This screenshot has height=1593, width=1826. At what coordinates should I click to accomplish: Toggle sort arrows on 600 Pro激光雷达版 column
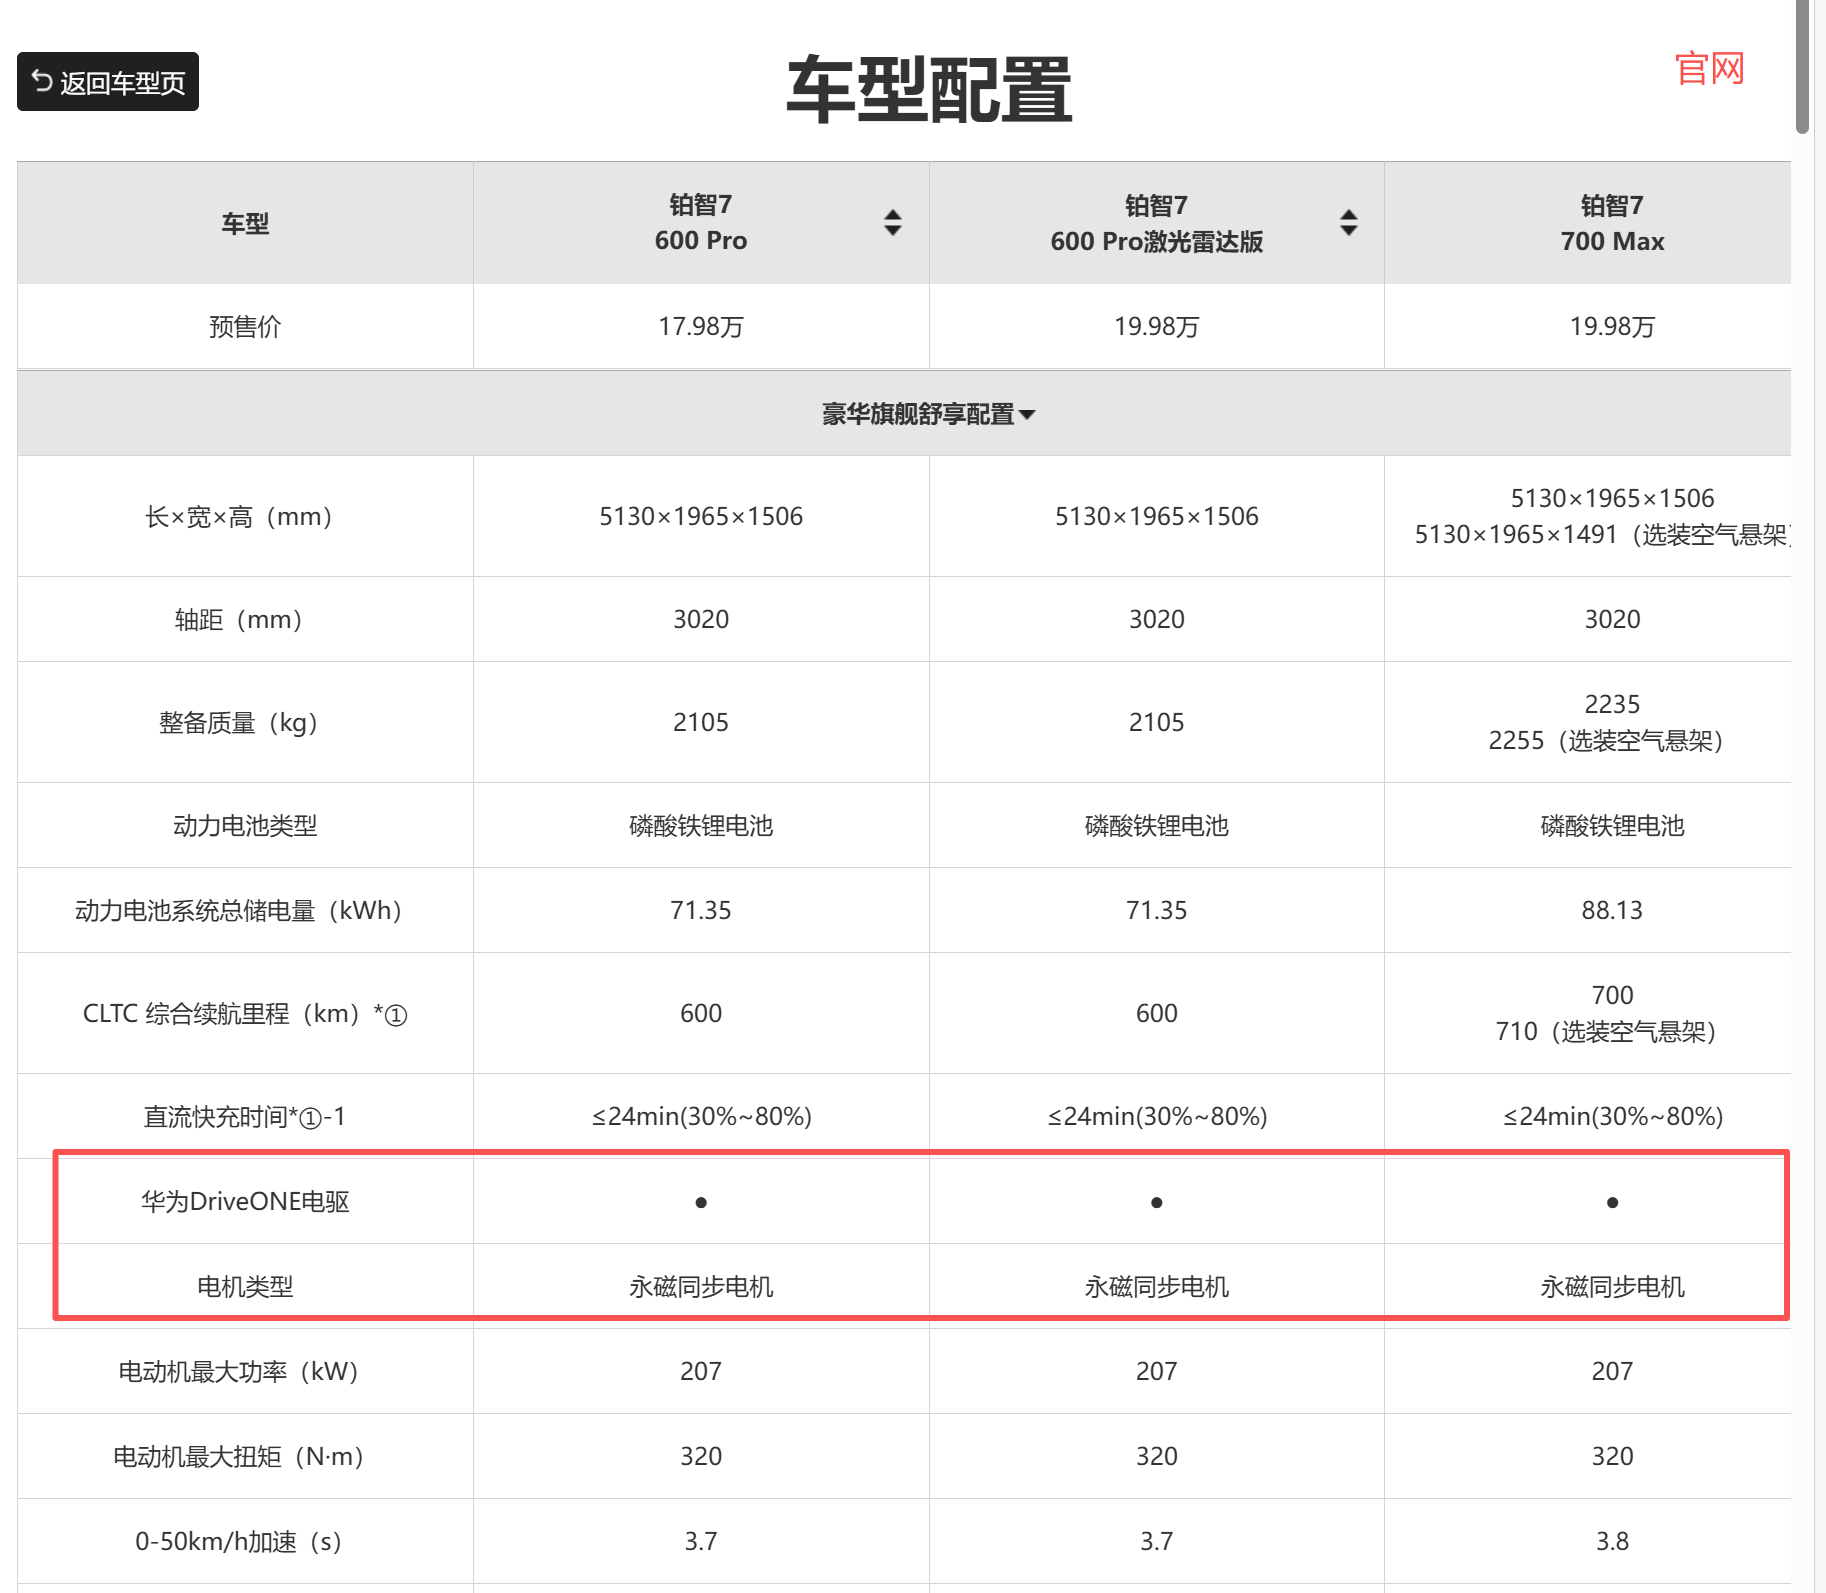[1349, 222]
